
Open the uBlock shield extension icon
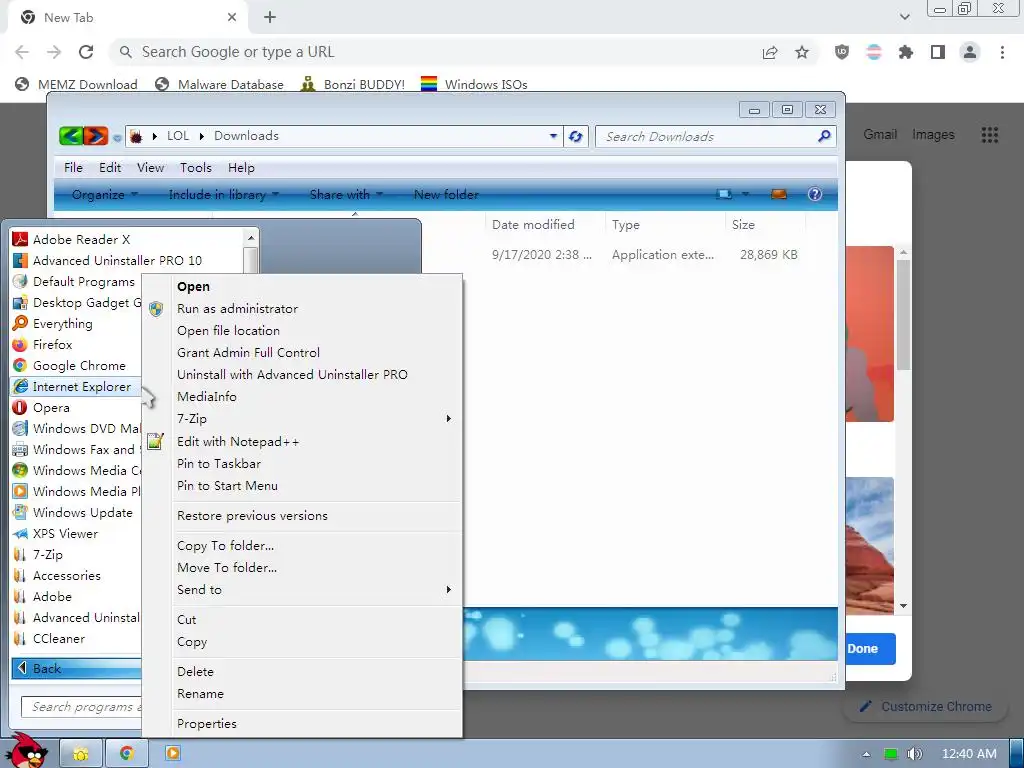tap(842, 52)
